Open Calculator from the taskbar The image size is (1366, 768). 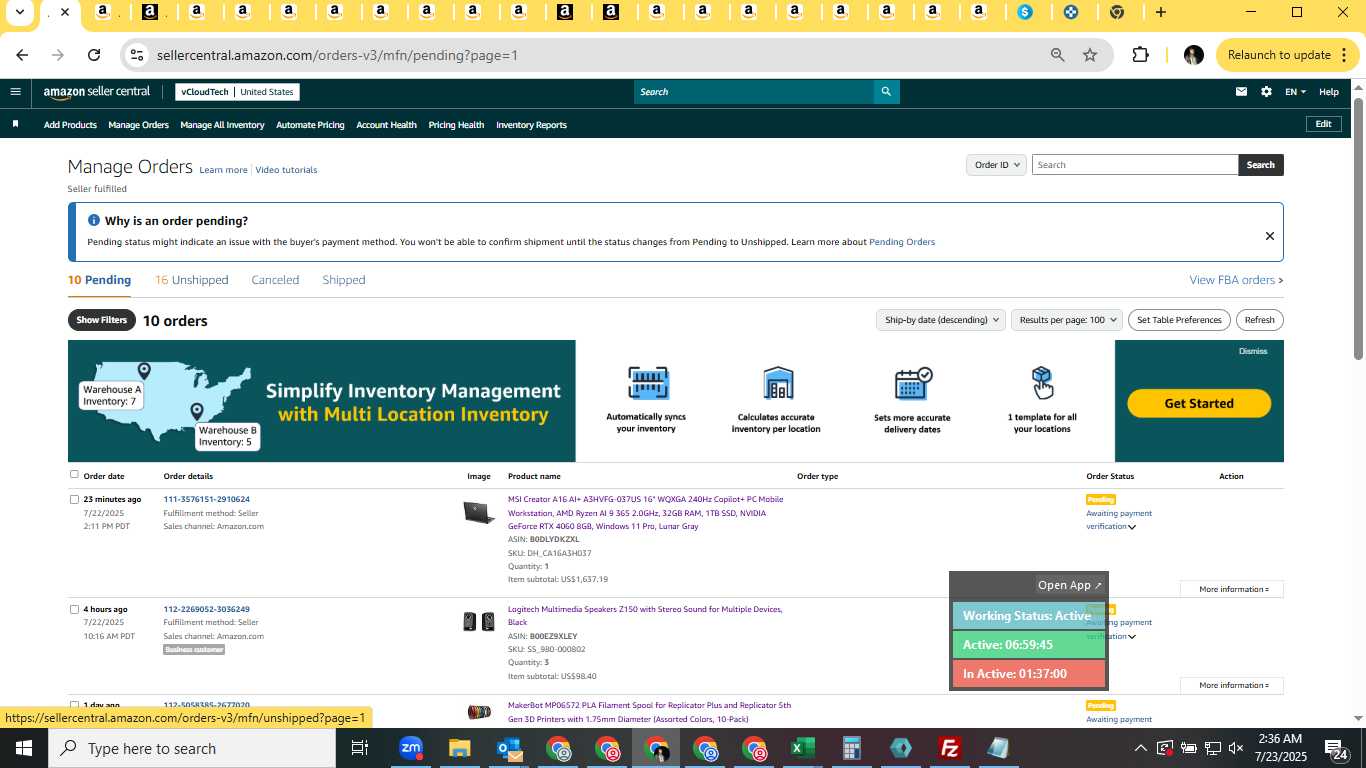(x=852, y=748)
